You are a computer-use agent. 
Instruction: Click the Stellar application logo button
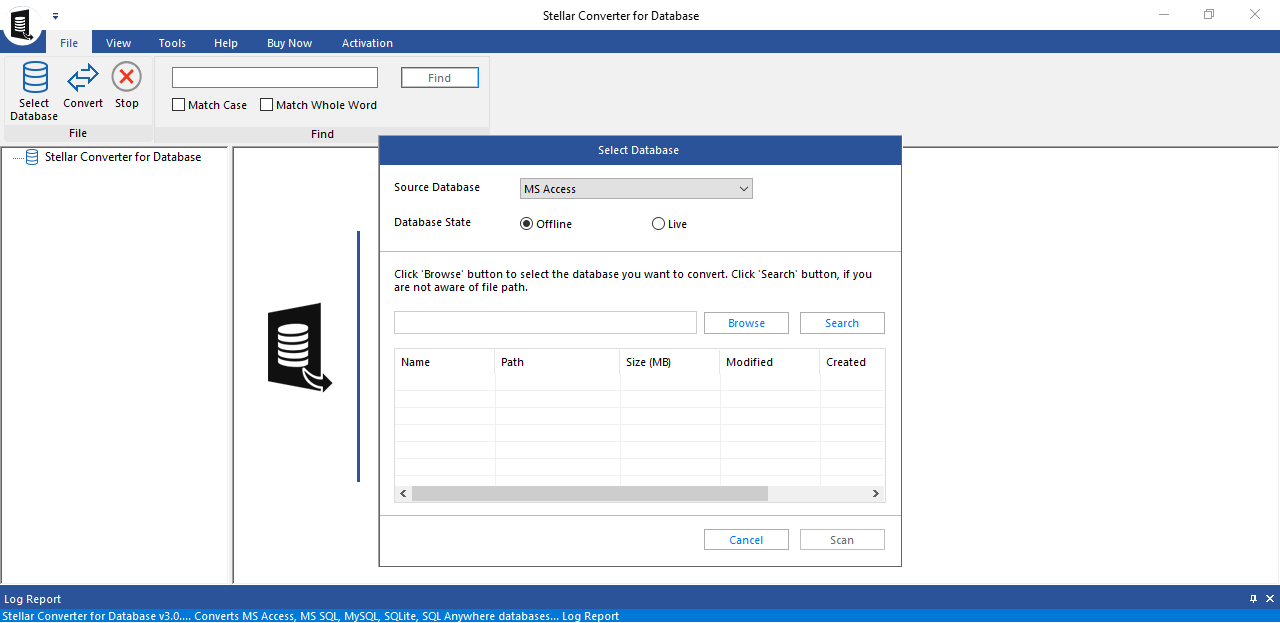(20, 24)
